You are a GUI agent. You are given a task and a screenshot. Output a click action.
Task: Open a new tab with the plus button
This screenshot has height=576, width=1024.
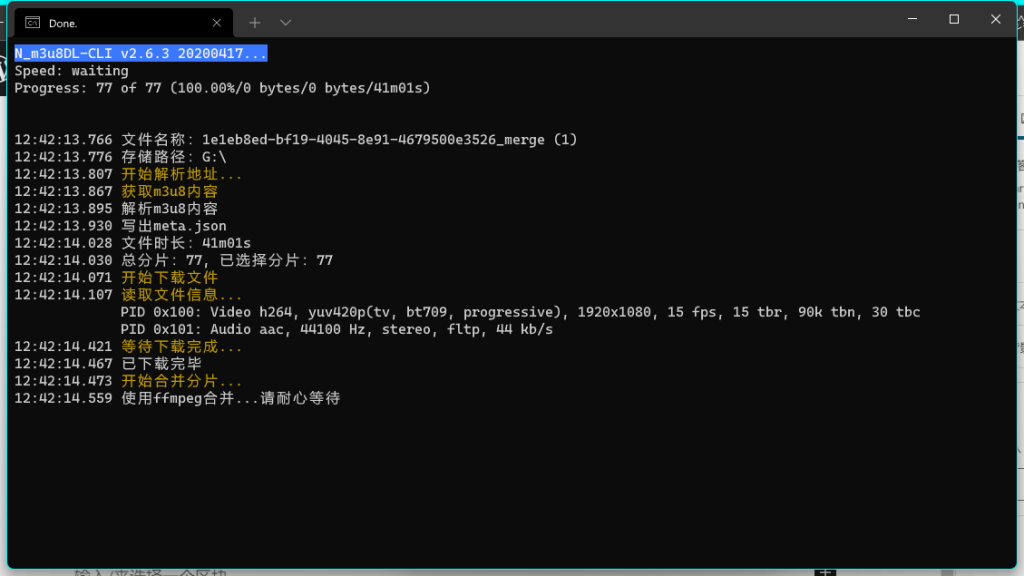tap(255, 22)
